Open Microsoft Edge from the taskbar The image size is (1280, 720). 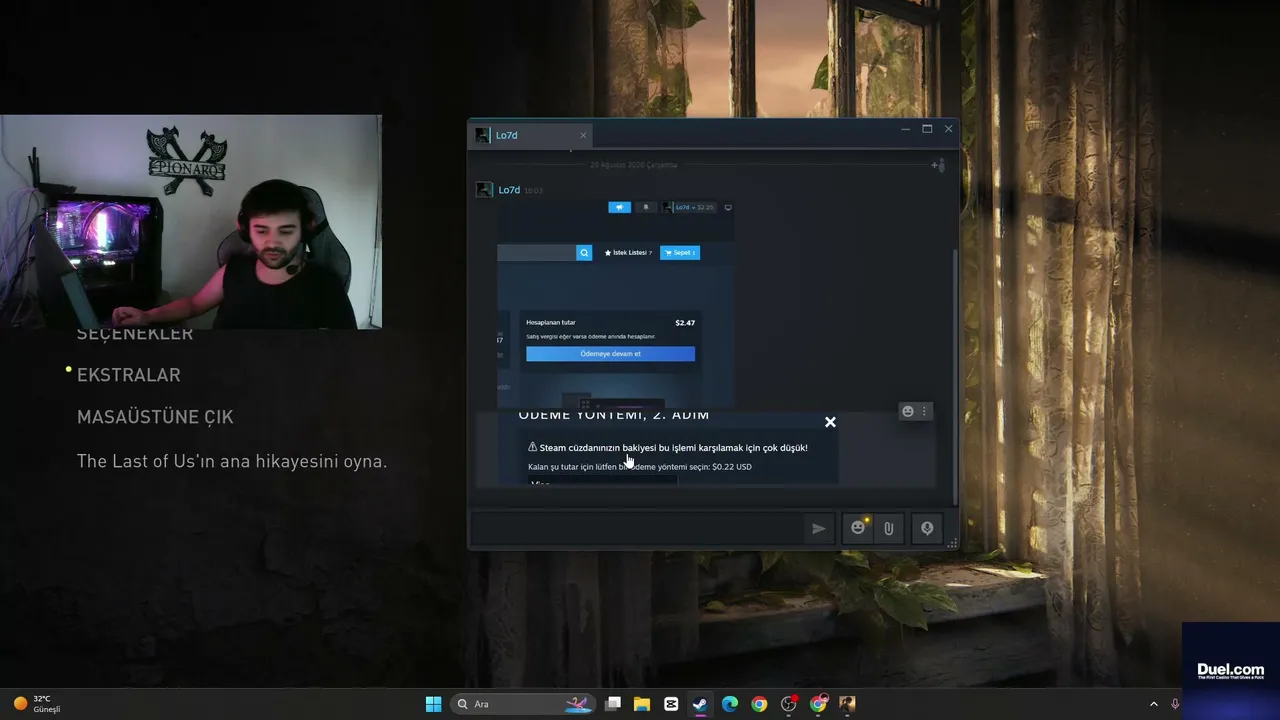tap(730, 704)
